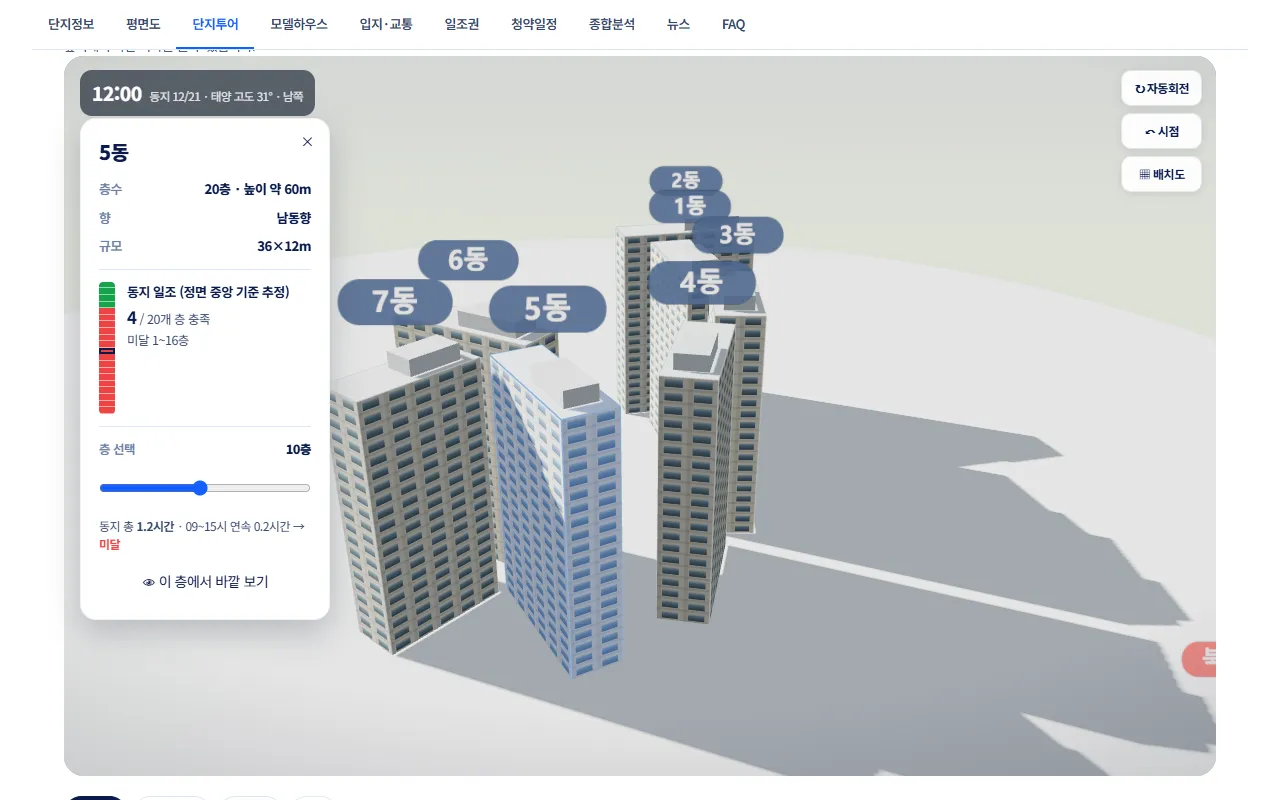
Task: Click the 미달 1~16층 text
Action: coord(158,340)
